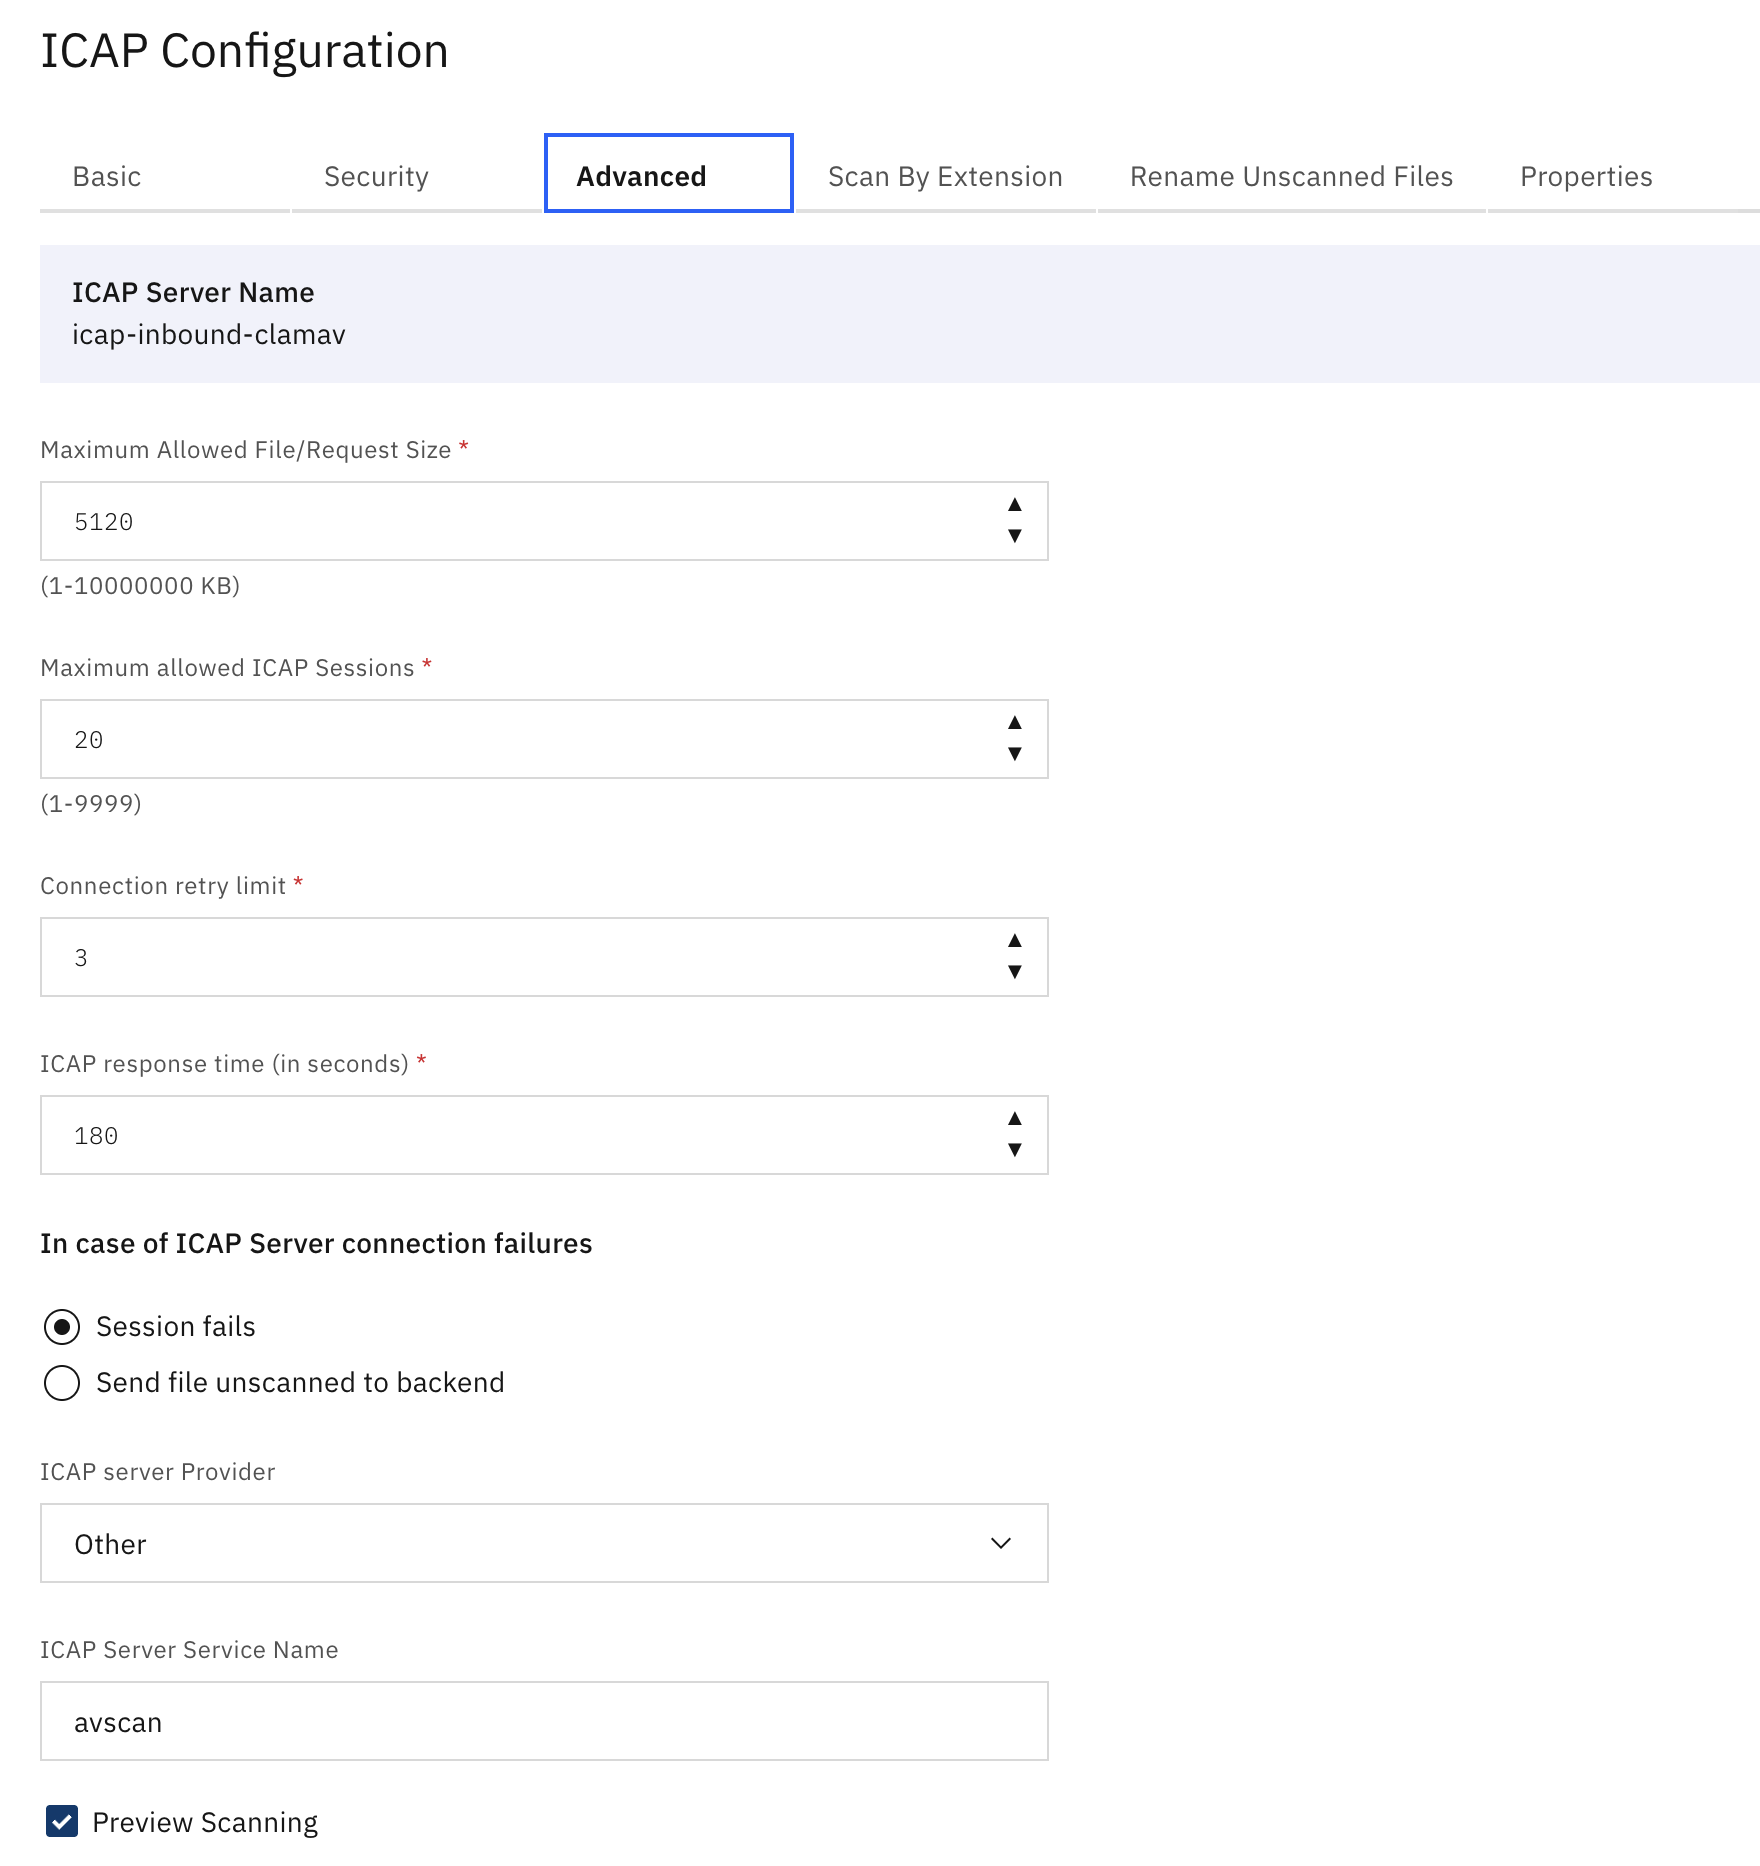Choose Send file unscanned to backend
Viewport: 1760px width, 1866px height.
pyautogui.click(x=62, y=1383)
